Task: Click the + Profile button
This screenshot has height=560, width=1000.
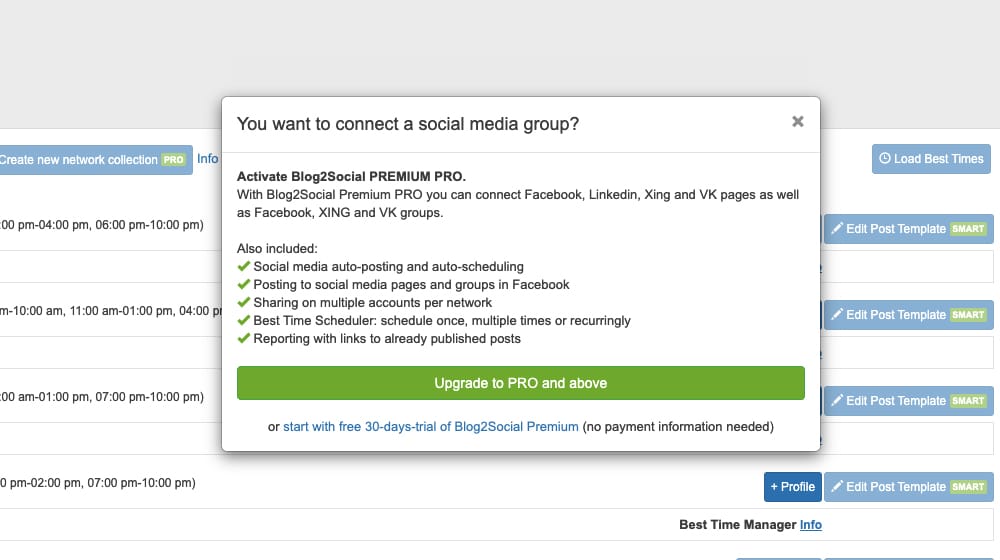Action: pyautogui.click(x=792, y=487)
